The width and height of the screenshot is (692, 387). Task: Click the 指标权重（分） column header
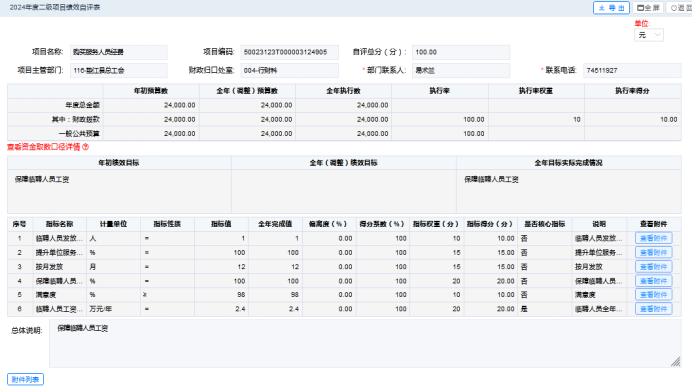(436, 224)
